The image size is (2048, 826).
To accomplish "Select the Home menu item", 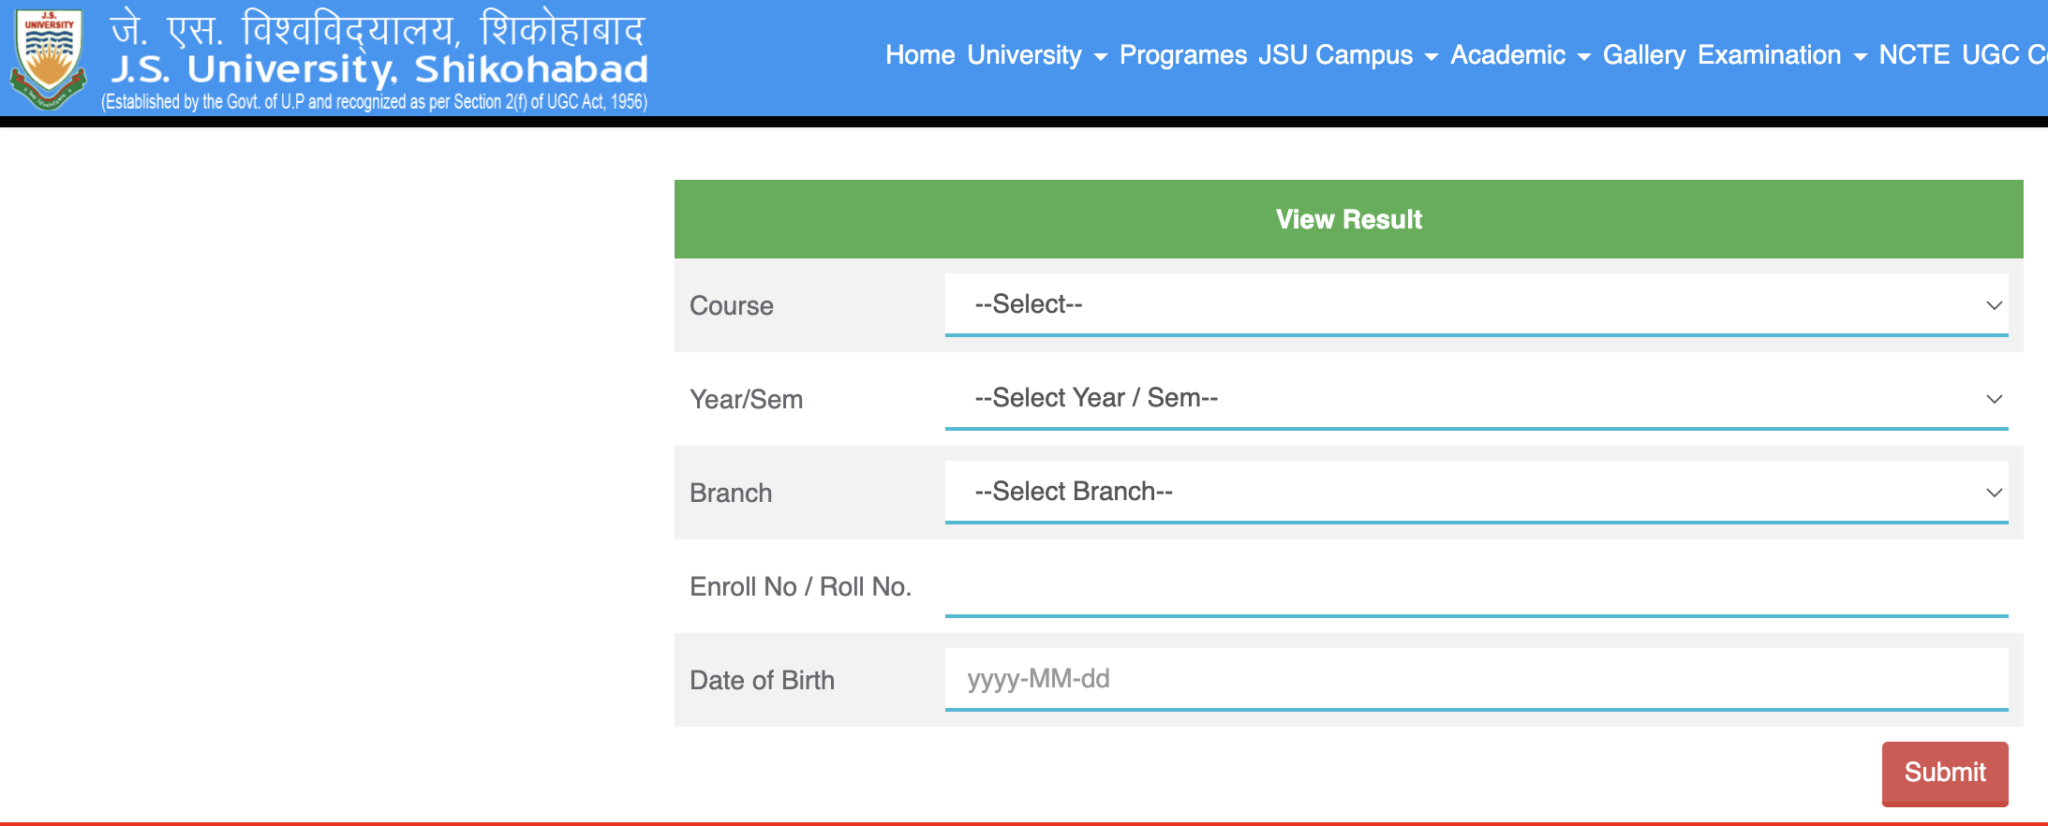I will coord(919,56).
